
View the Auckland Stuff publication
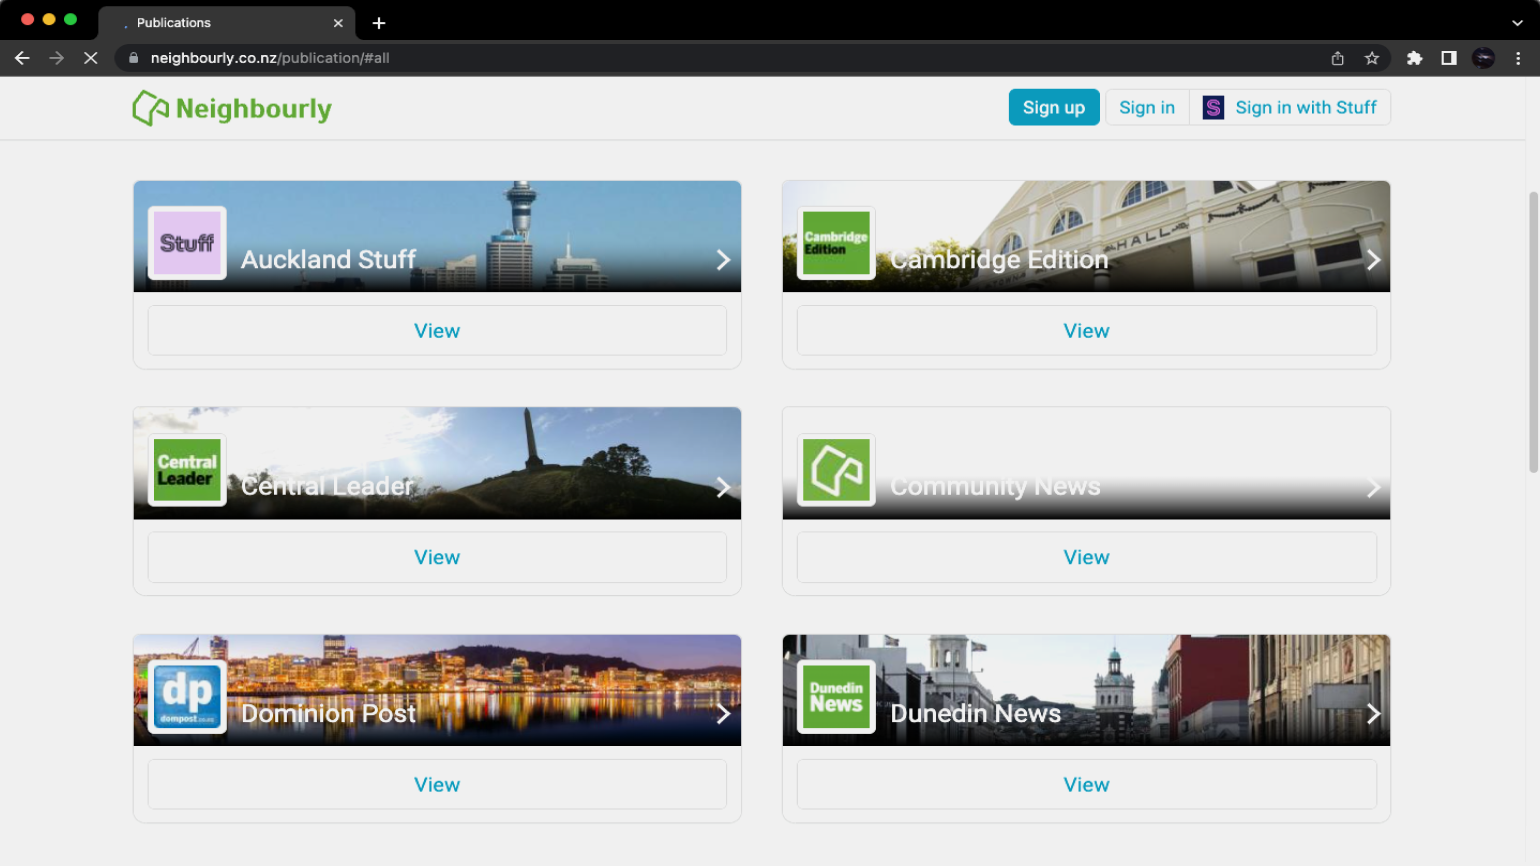click(437, 331)
